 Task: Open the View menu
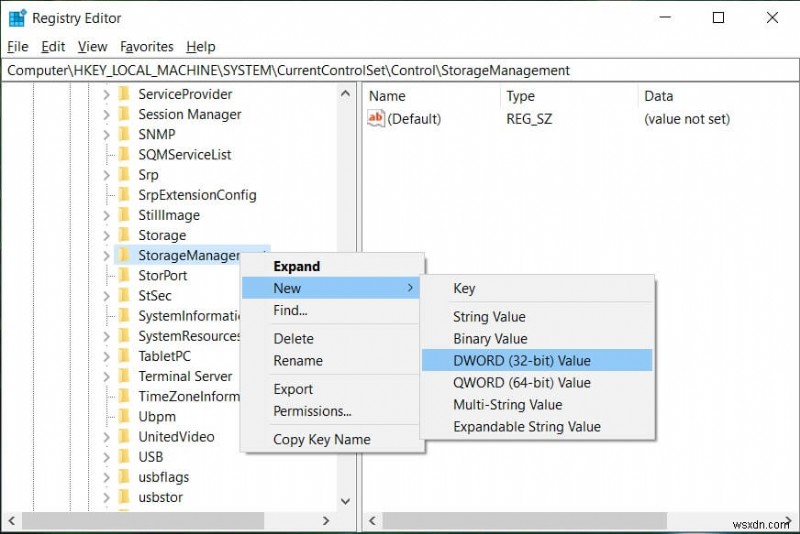[x=92, y=46]
